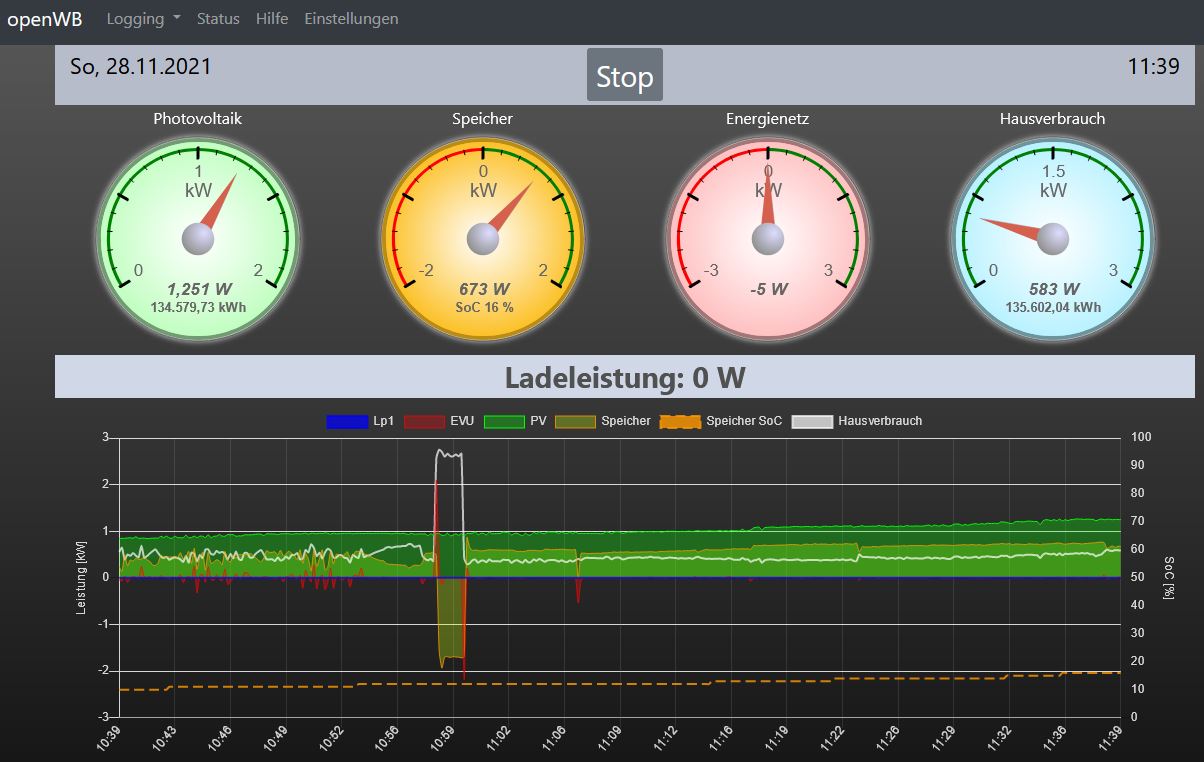This screenshot has height=762, width=1204.
Task: Toggle Lp1 series in chart legend
Action: [360, 421]
